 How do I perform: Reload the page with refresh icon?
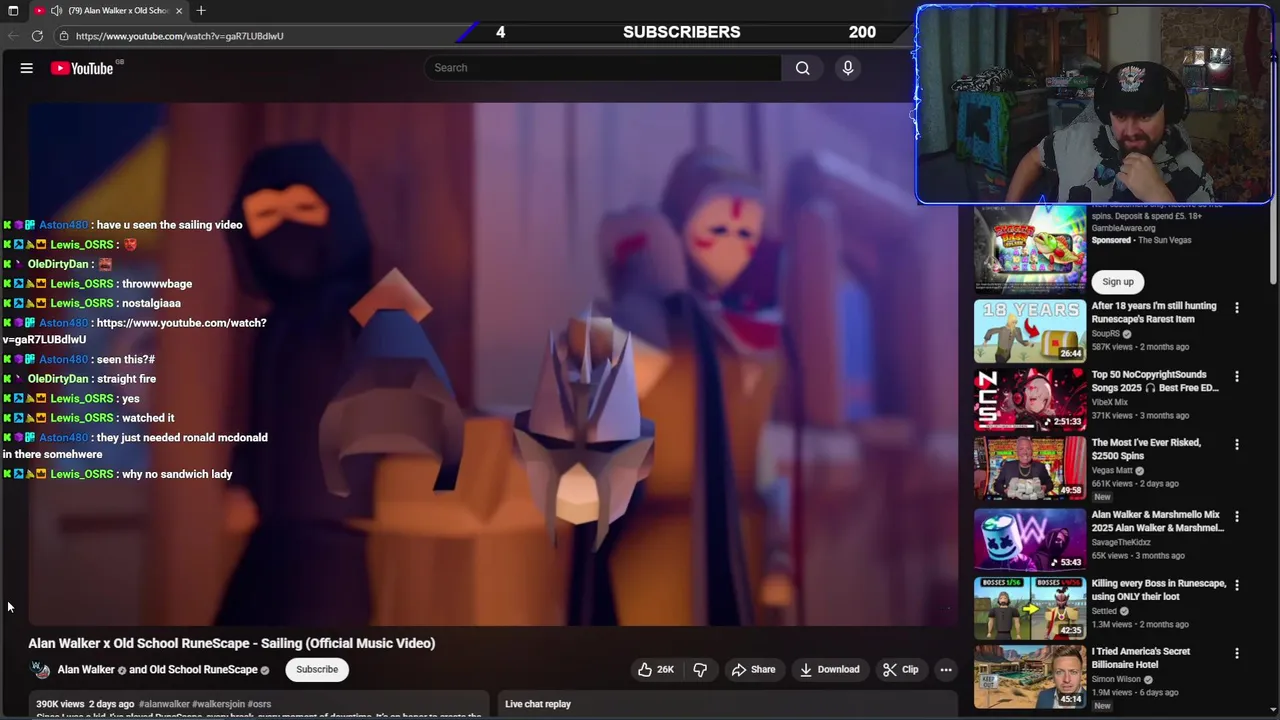click(37, 36)
